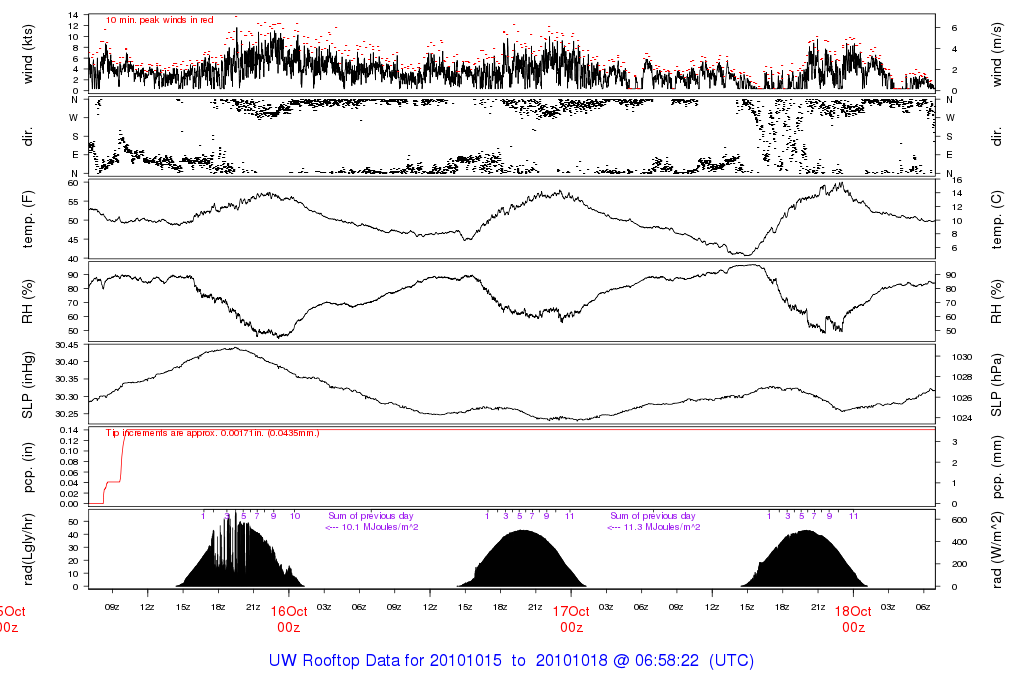This screenshot has height=700, width=1024.
Task: Click the '18Oct 00z' date marker
Action: [x=853, y=619]
